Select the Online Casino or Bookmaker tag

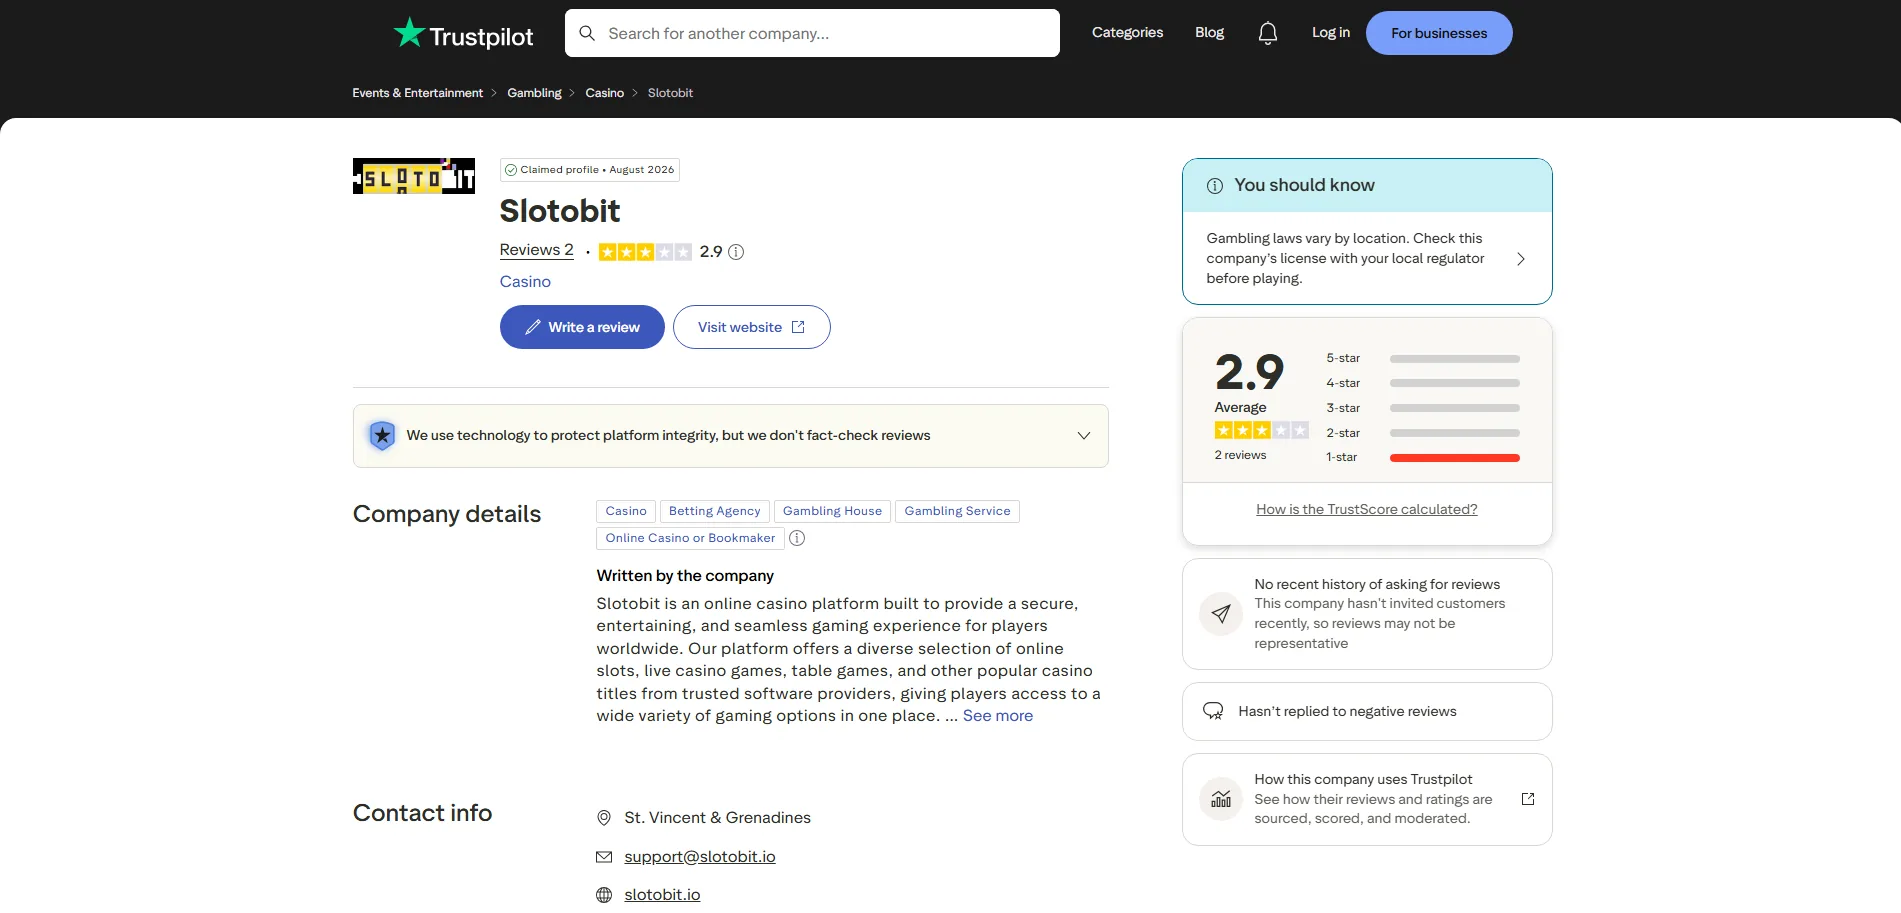(690, 538)
